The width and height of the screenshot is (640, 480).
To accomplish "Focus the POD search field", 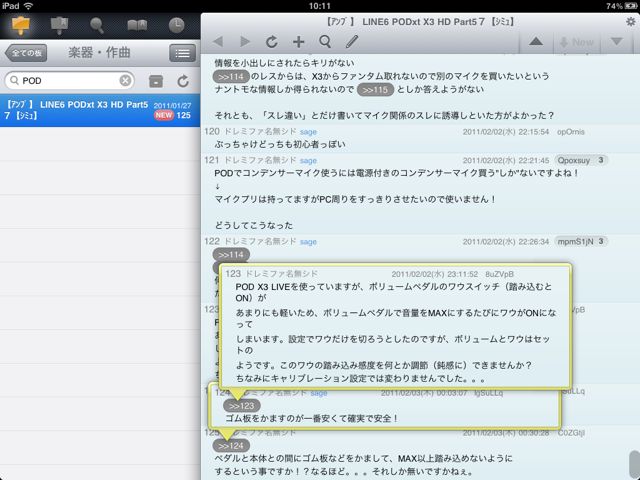I will pyautogui.click(x=69, y=80).
